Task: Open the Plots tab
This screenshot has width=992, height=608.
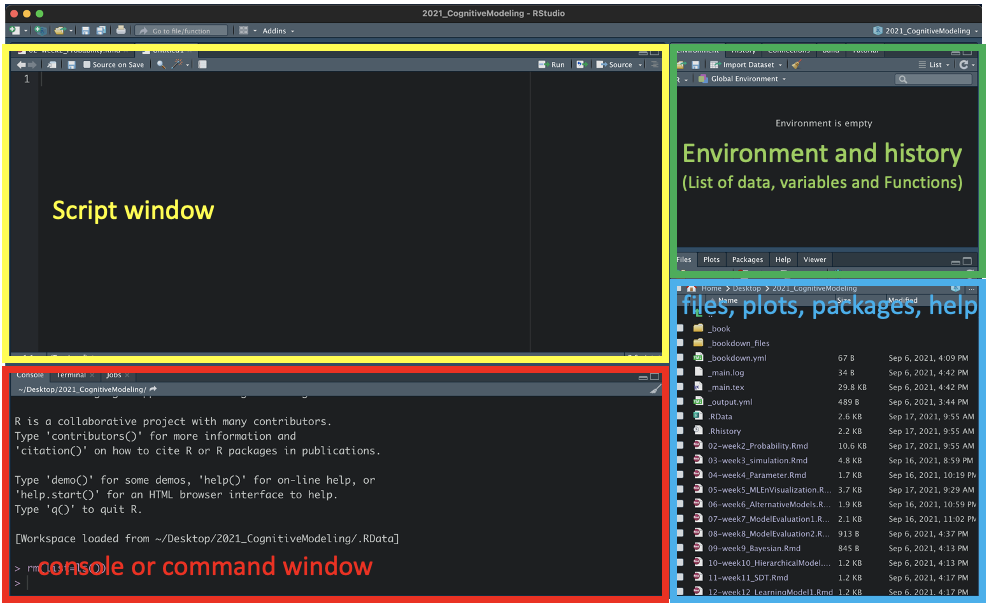Action: (x=711, y=260)
